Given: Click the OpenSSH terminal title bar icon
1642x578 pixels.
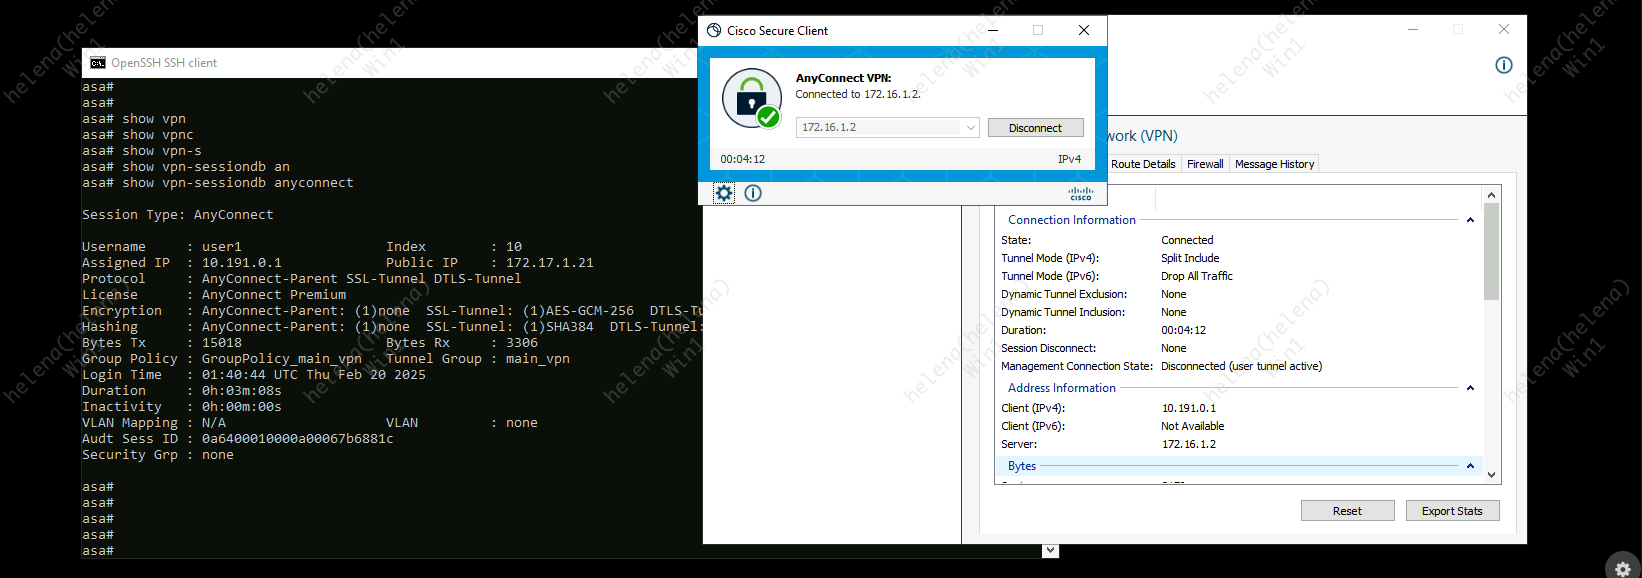Looking at the screenshot, I should point(98,63).
